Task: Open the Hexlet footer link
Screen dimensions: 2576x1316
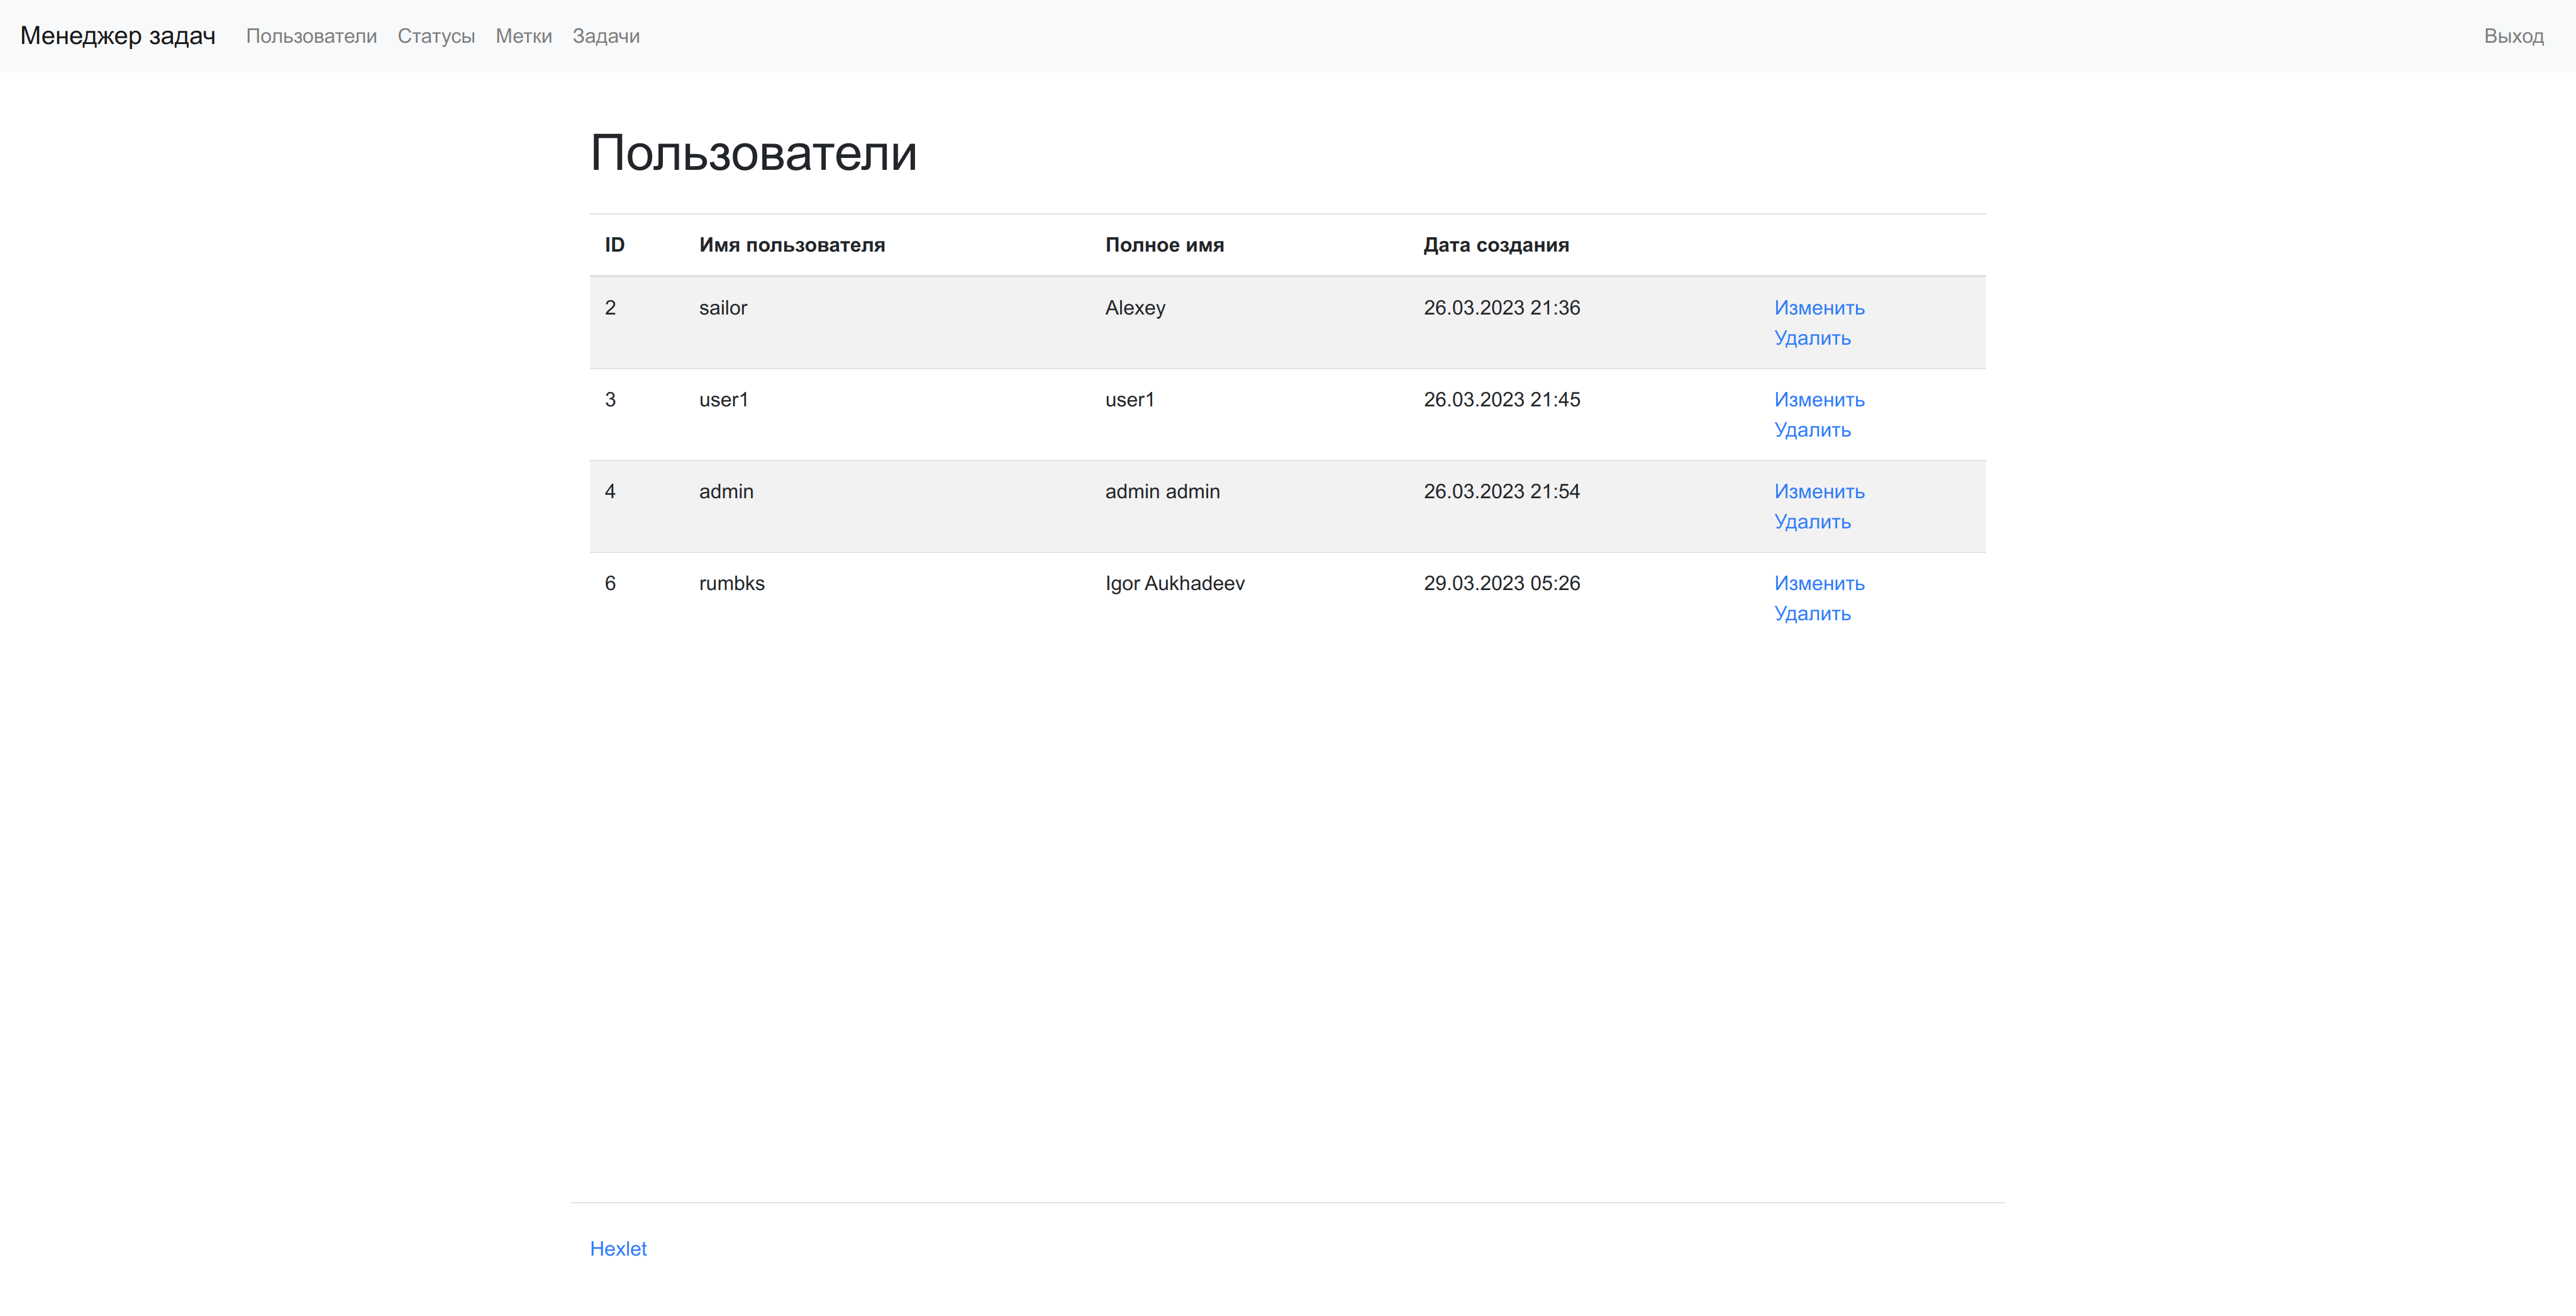Action: [618, 1249]
